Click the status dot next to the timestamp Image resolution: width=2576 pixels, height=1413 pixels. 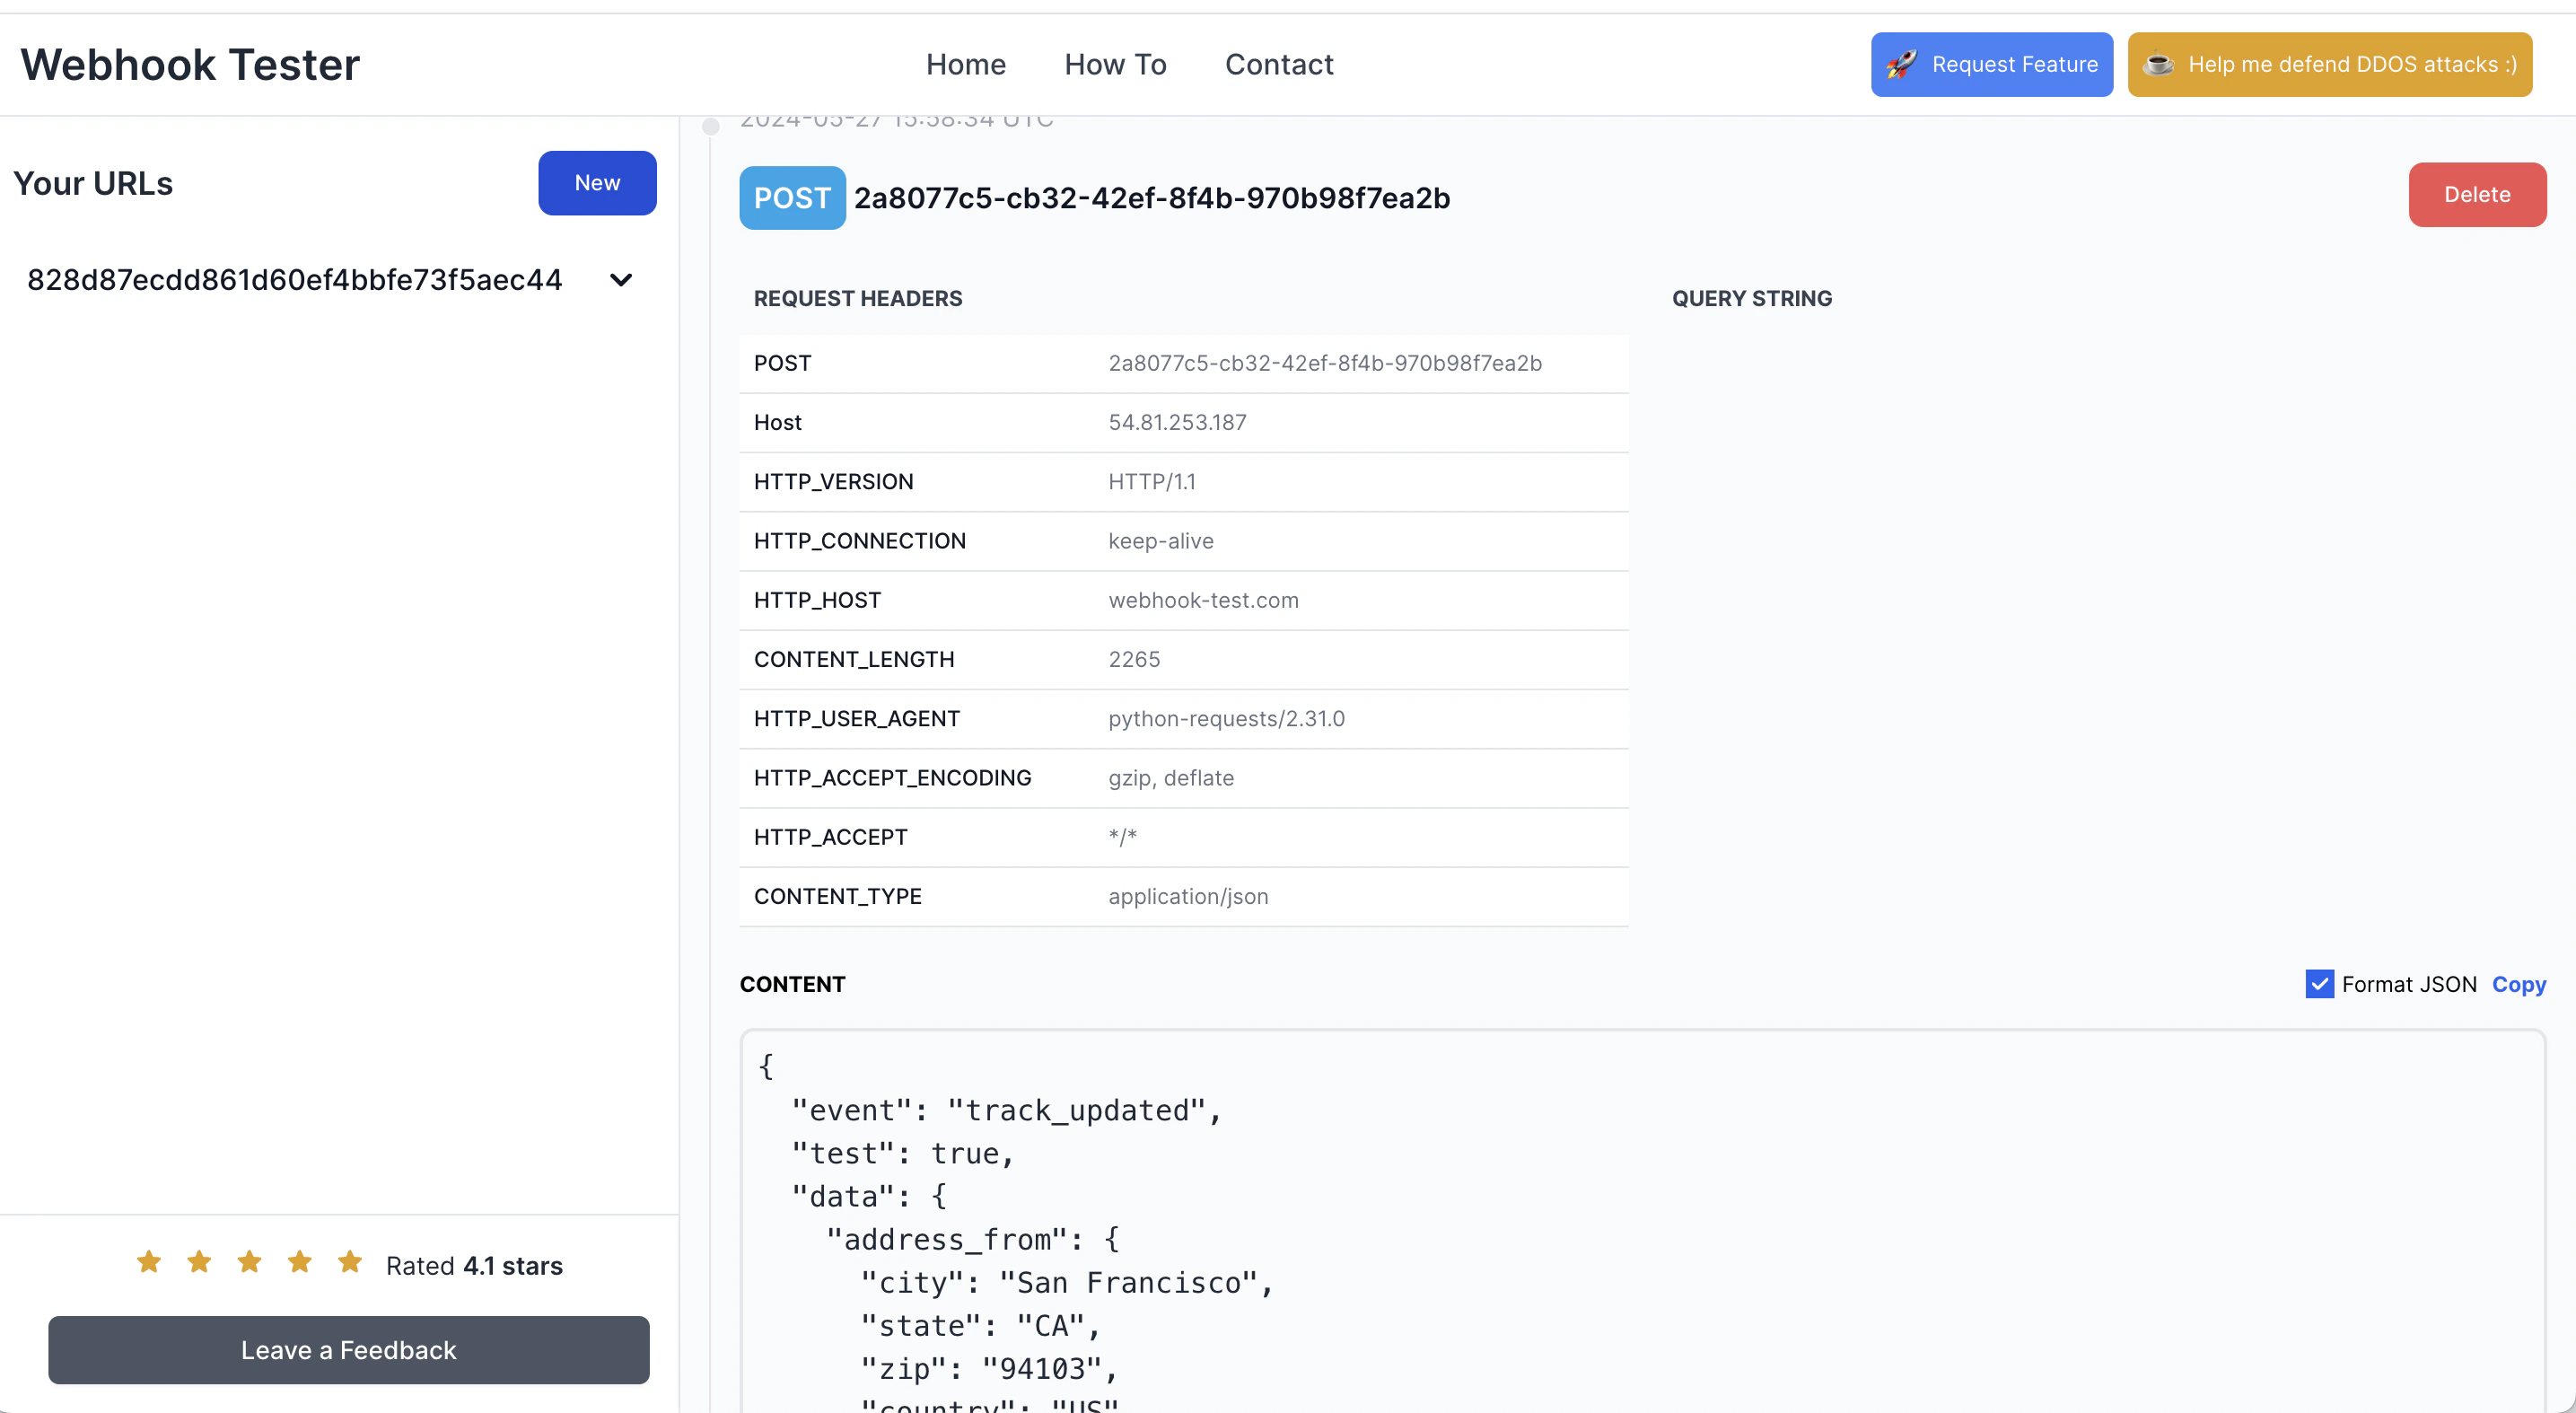[711, 126]
